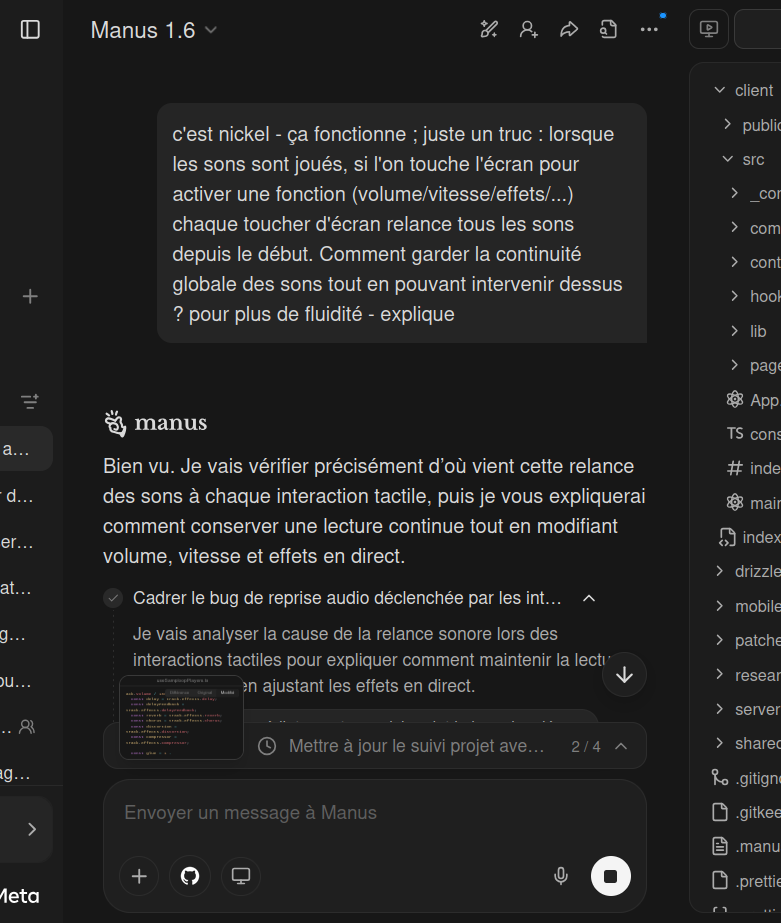Click the magic wand edit icon
Viewport: 781px width, 923px height.
tap(489, 30)
